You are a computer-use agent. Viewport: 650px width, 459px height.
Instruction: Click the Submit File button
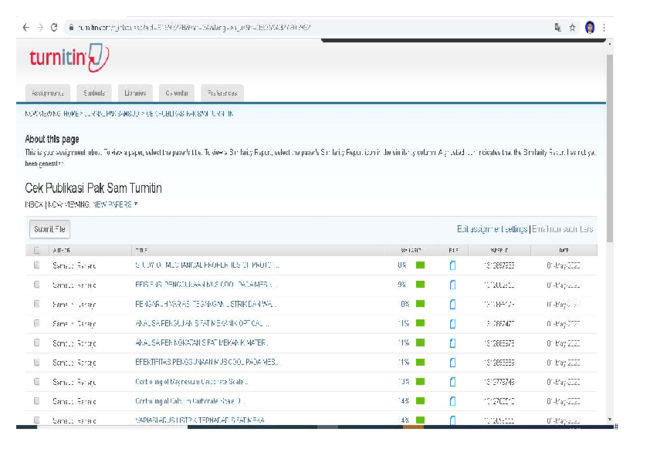pyautogui.click(x=50, y=229)
